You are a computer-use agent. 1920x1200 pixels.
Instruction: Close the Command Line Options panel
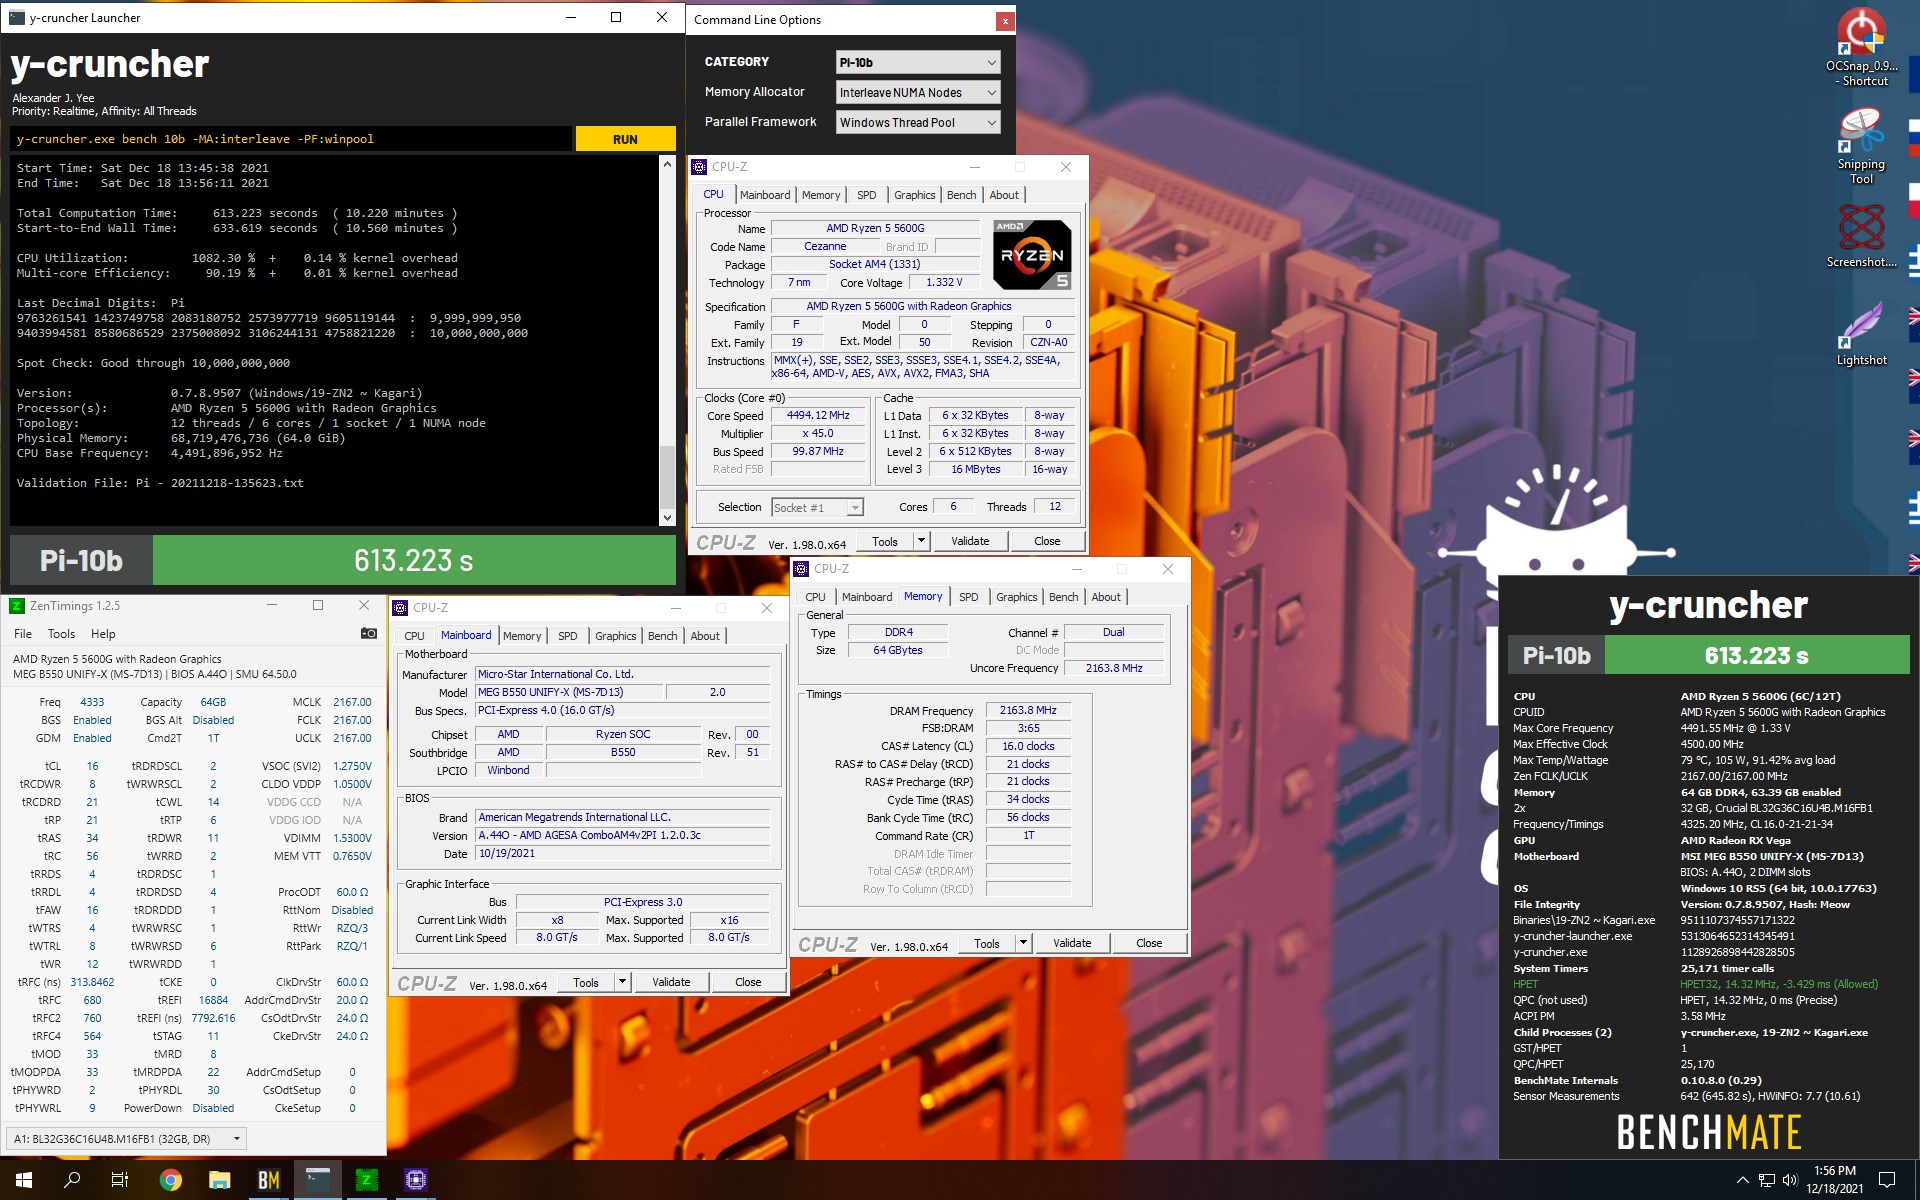(x=1004, y=20)
